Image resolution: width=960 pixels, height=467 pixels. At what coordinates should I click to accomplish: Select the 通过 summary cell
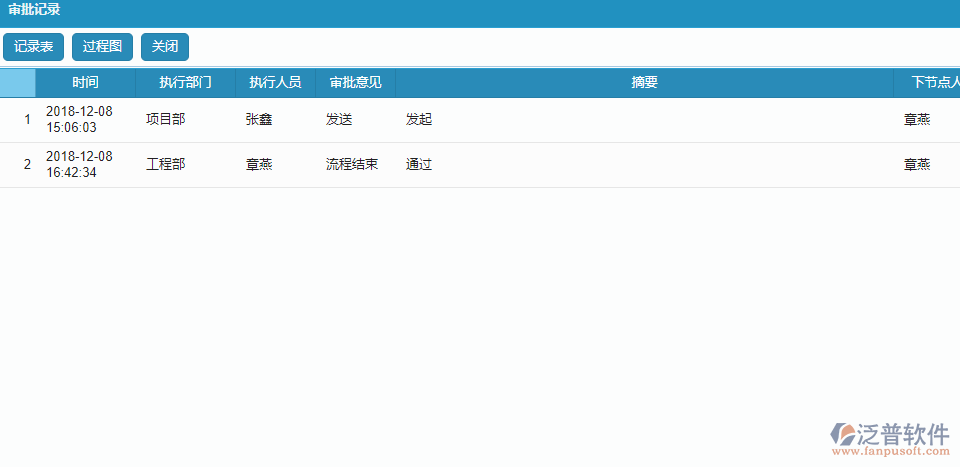coord(419,165)
